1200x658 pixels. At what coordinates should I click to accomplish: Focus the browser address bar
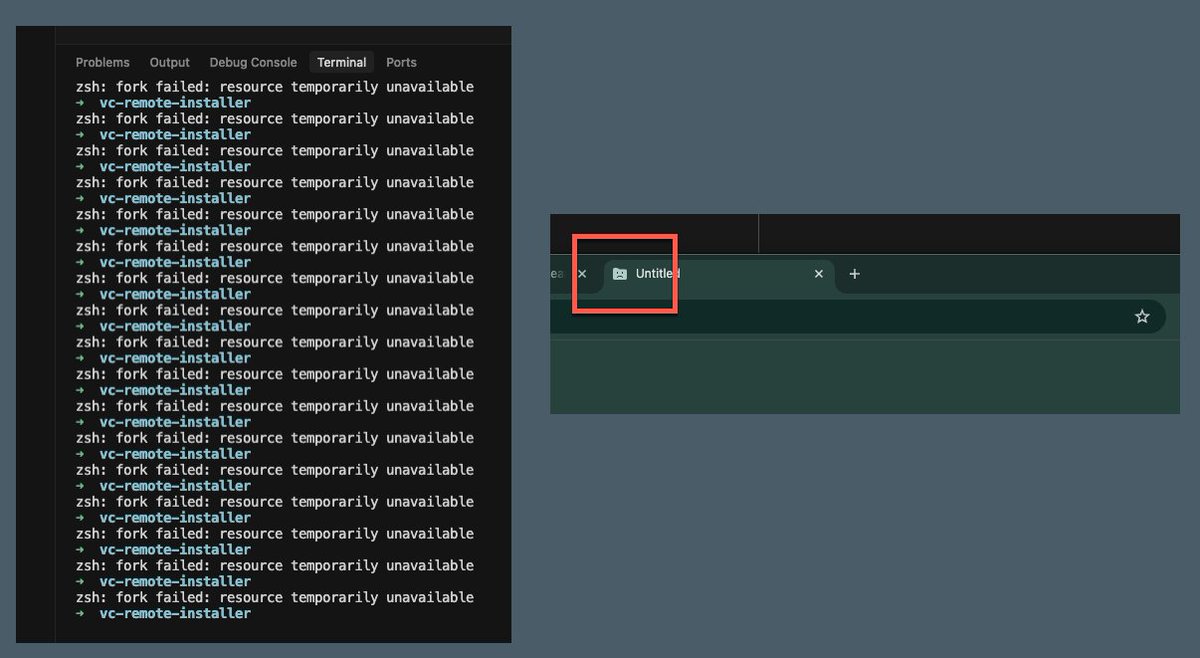click(x=857, y=317)
